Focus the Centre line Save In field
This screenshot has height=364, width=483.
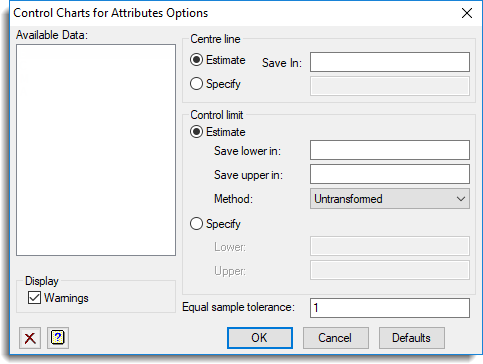tap(390, 62)
